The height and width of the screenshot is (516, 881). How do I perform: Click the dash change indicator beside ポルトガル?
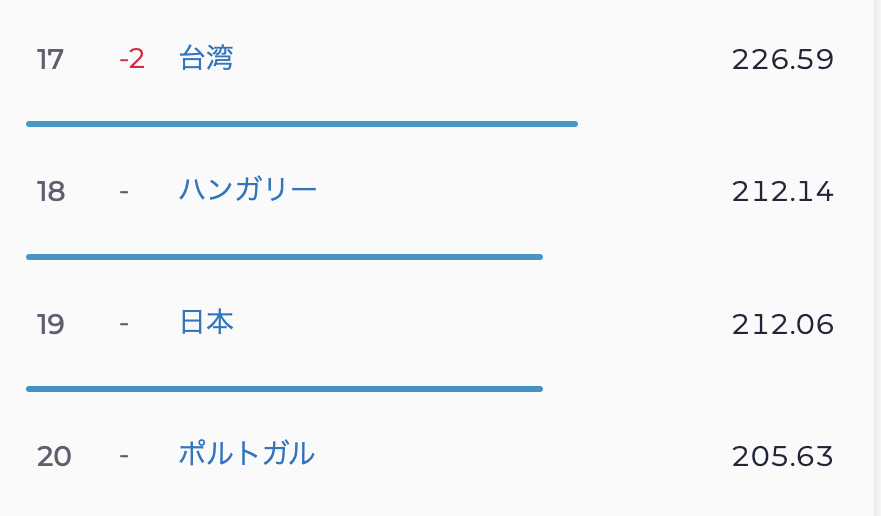click(124, 456)
